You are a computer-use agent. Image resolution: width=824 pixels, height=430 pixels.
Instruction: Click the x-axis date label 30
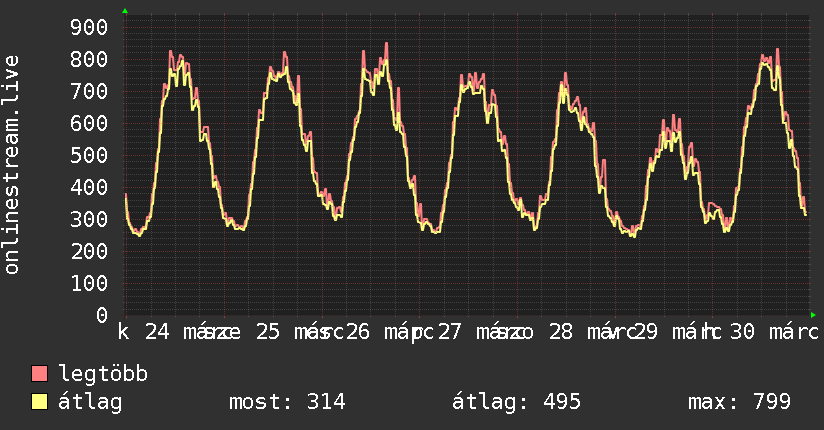(x=743, y=332)
